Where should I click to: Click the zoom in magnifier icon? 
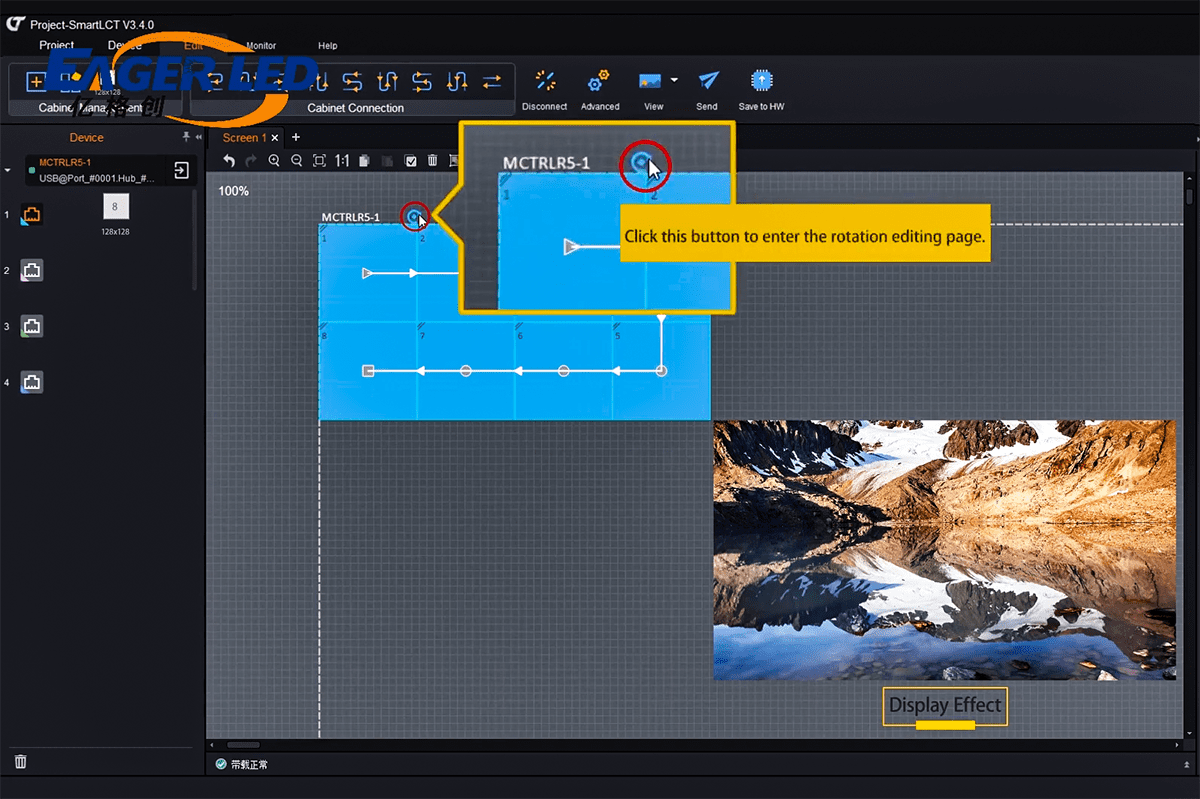[274, 161]
